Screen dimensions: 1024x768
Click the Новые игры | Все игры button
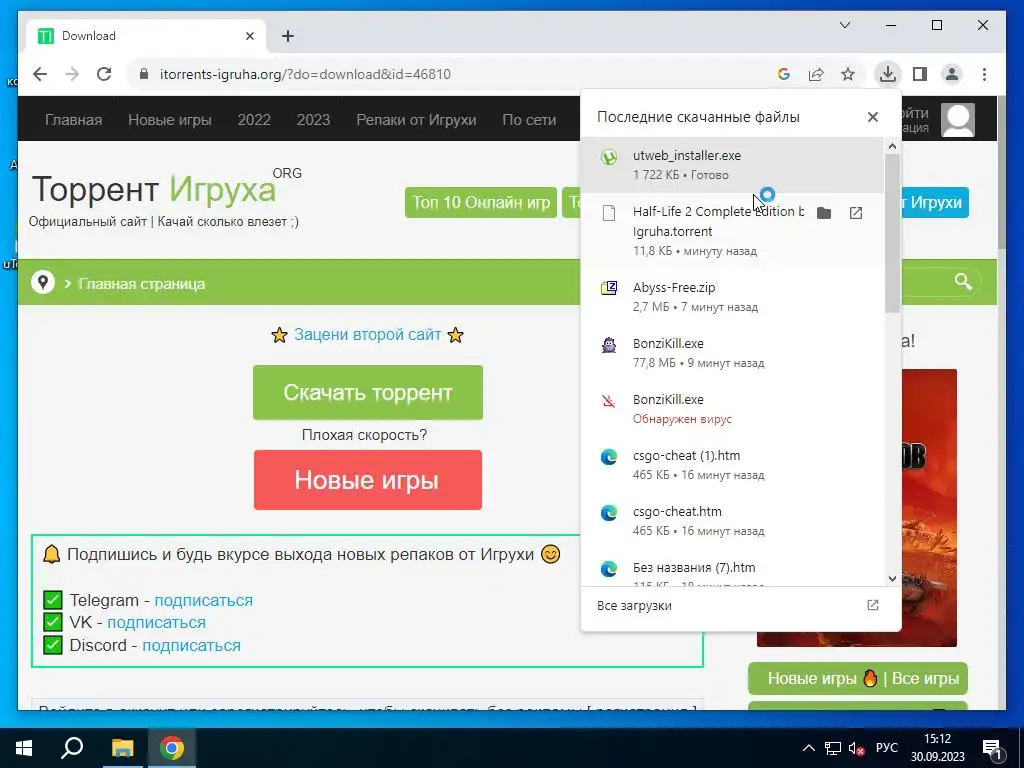(x=857, y=679)
